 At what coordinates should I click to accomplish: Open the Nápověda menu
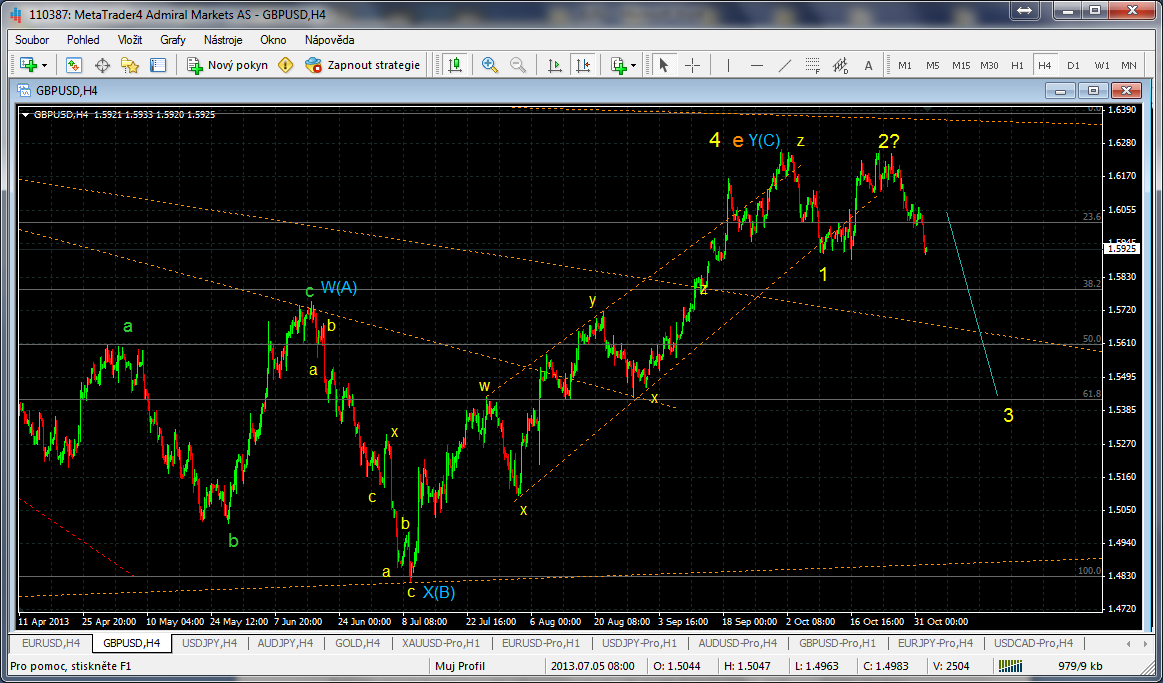(329, 40)
